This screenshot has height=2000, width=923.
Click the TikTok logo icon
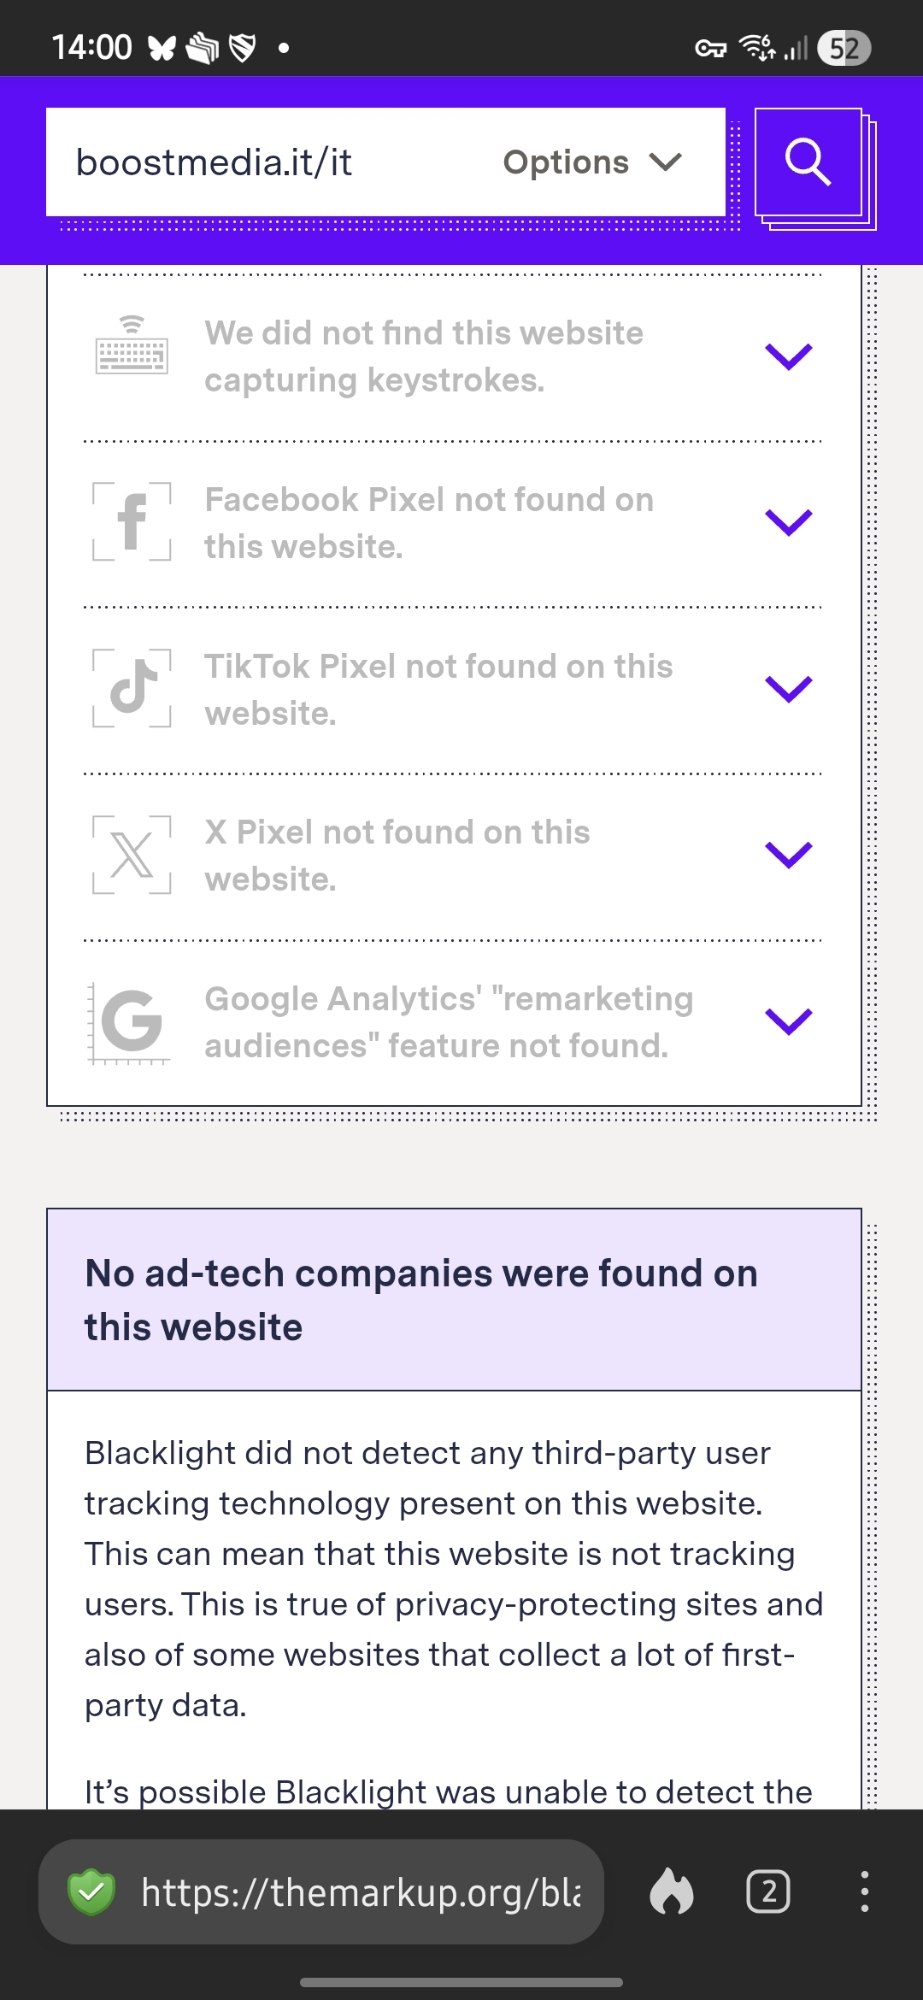(132, 688)
